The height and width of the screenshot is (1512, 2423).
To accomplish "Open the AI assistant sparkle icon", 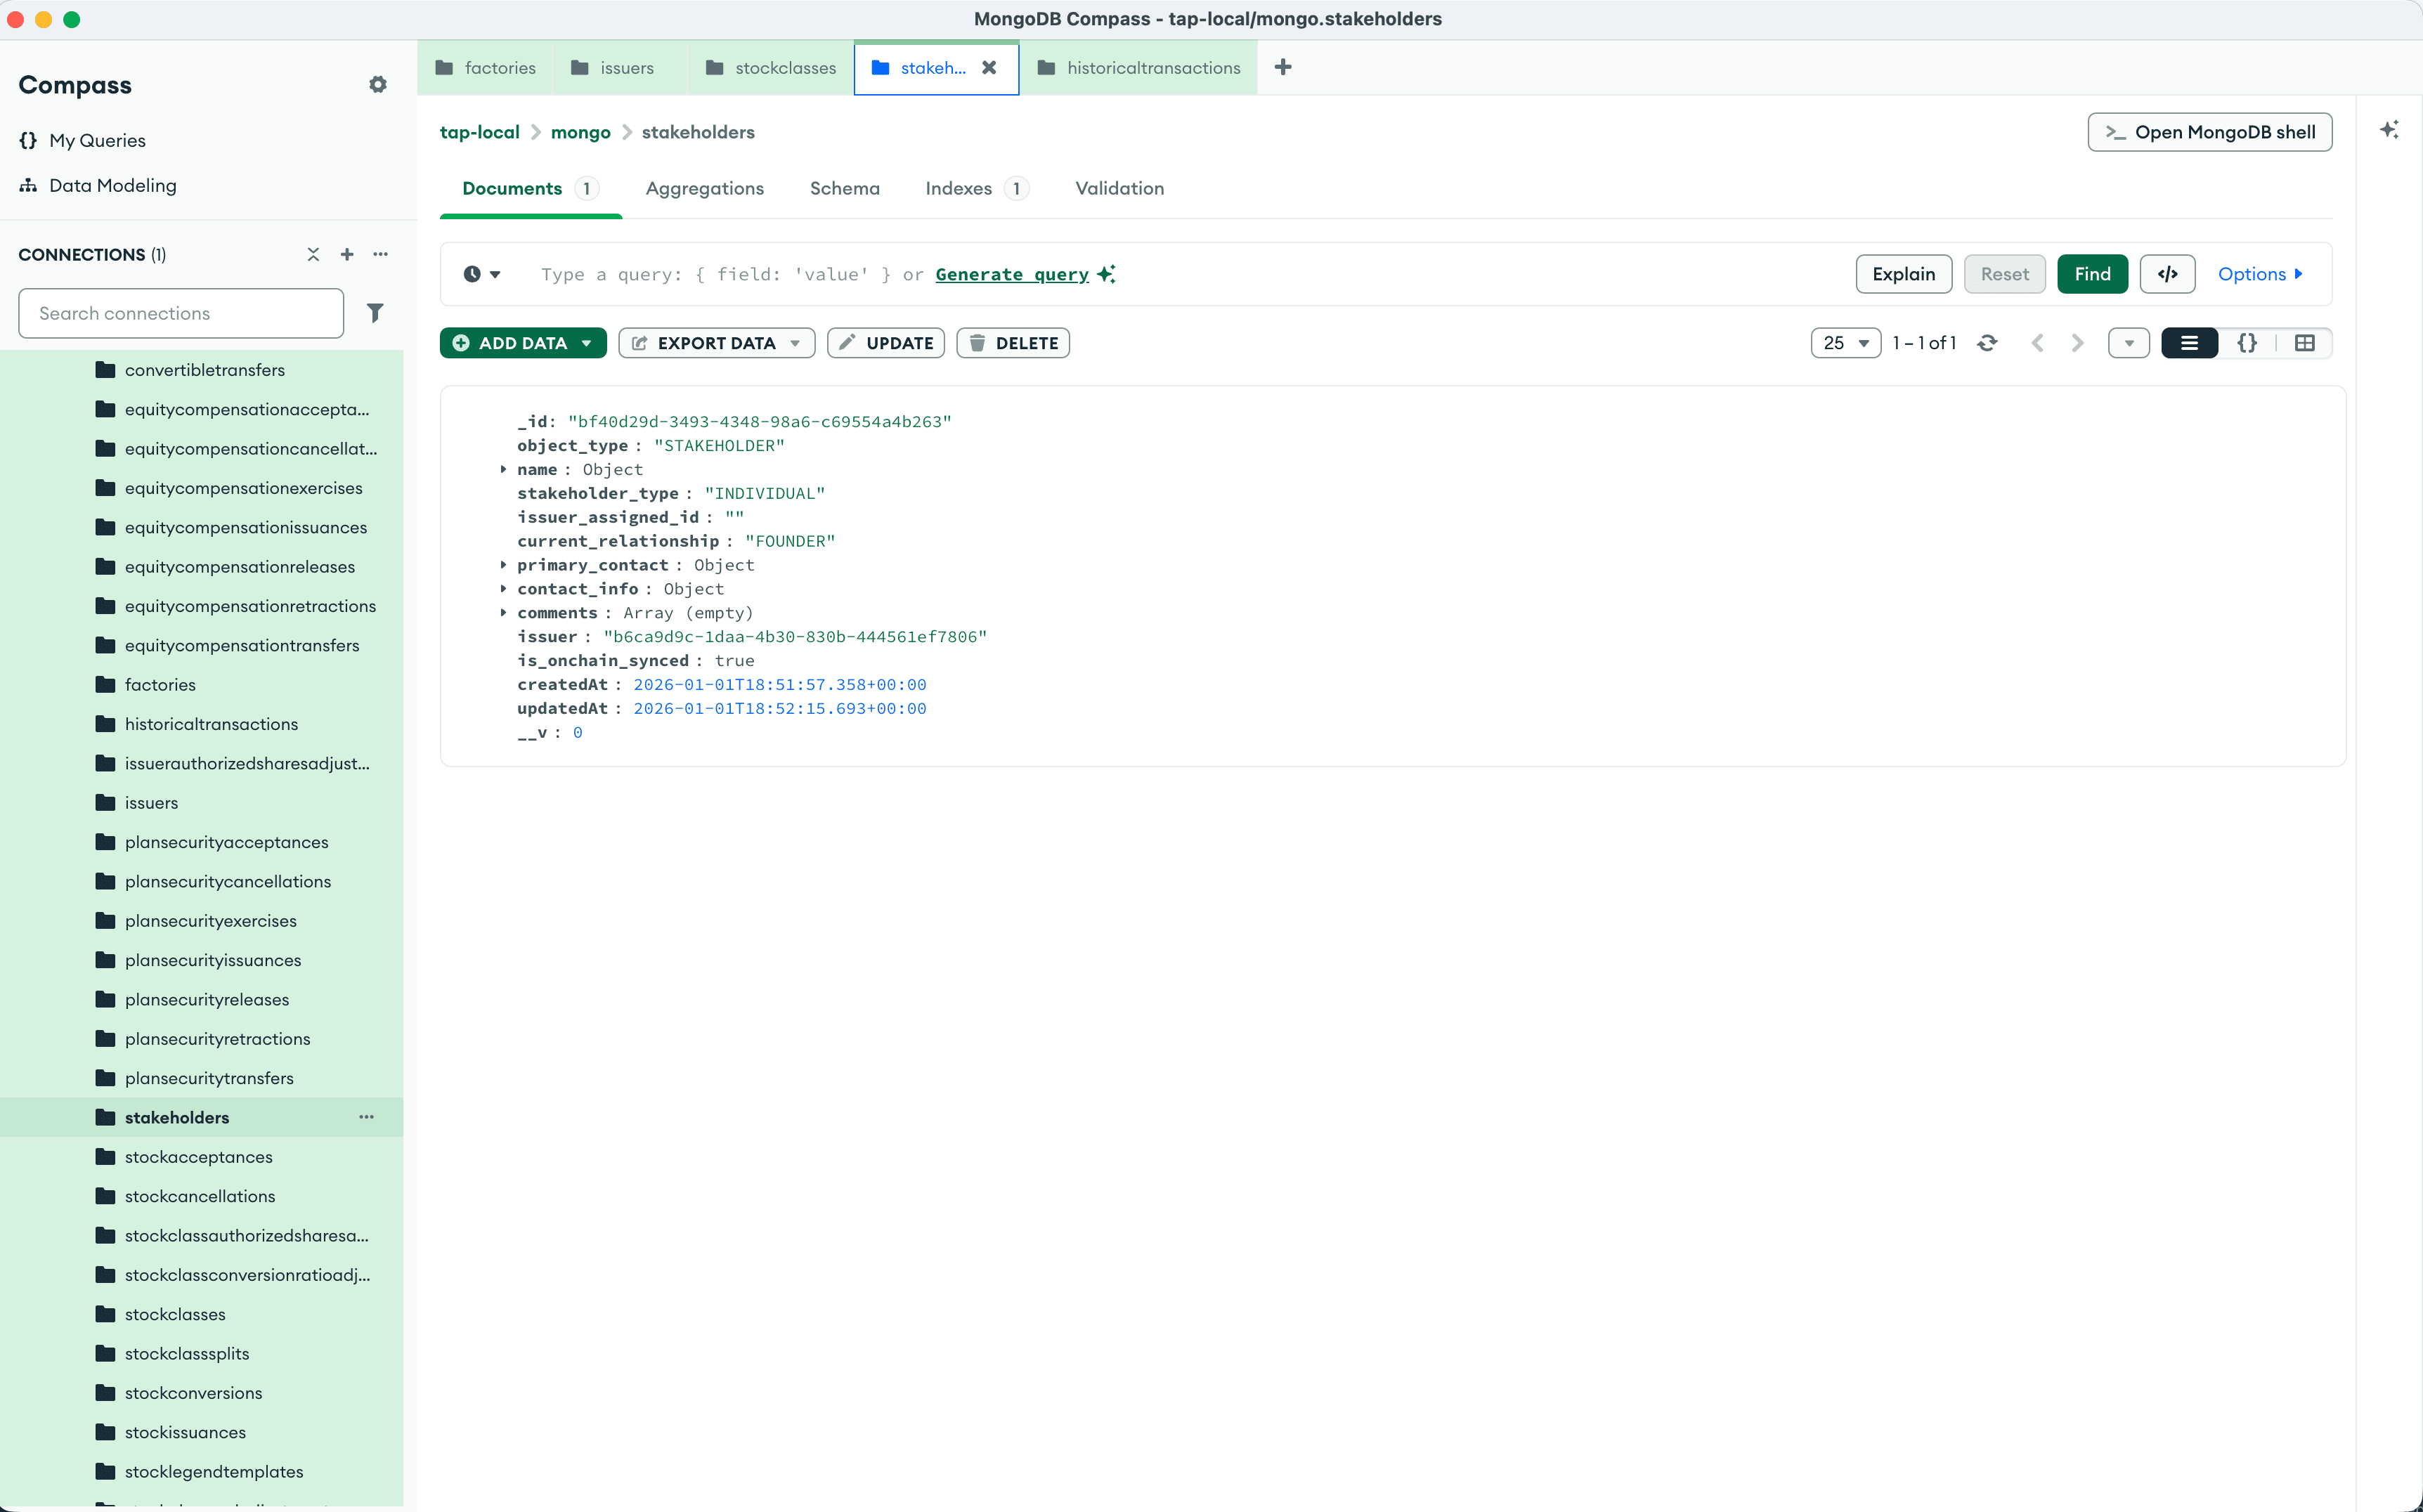I will point(2389,130).
